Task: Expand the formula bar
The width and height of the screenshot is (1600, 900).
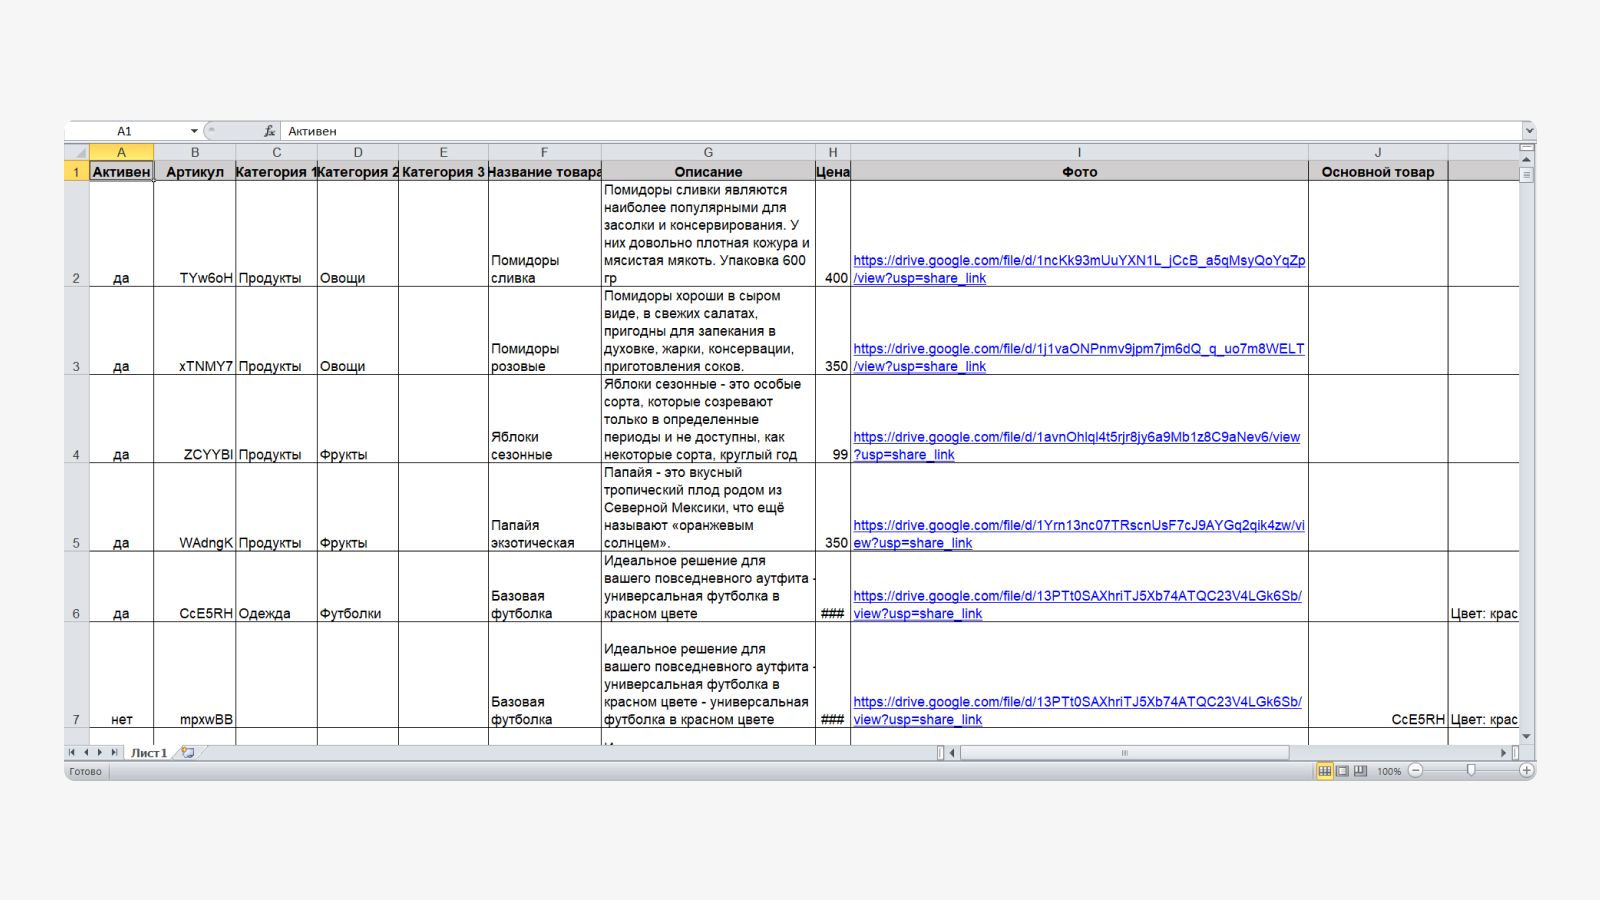Action: 1528,131
